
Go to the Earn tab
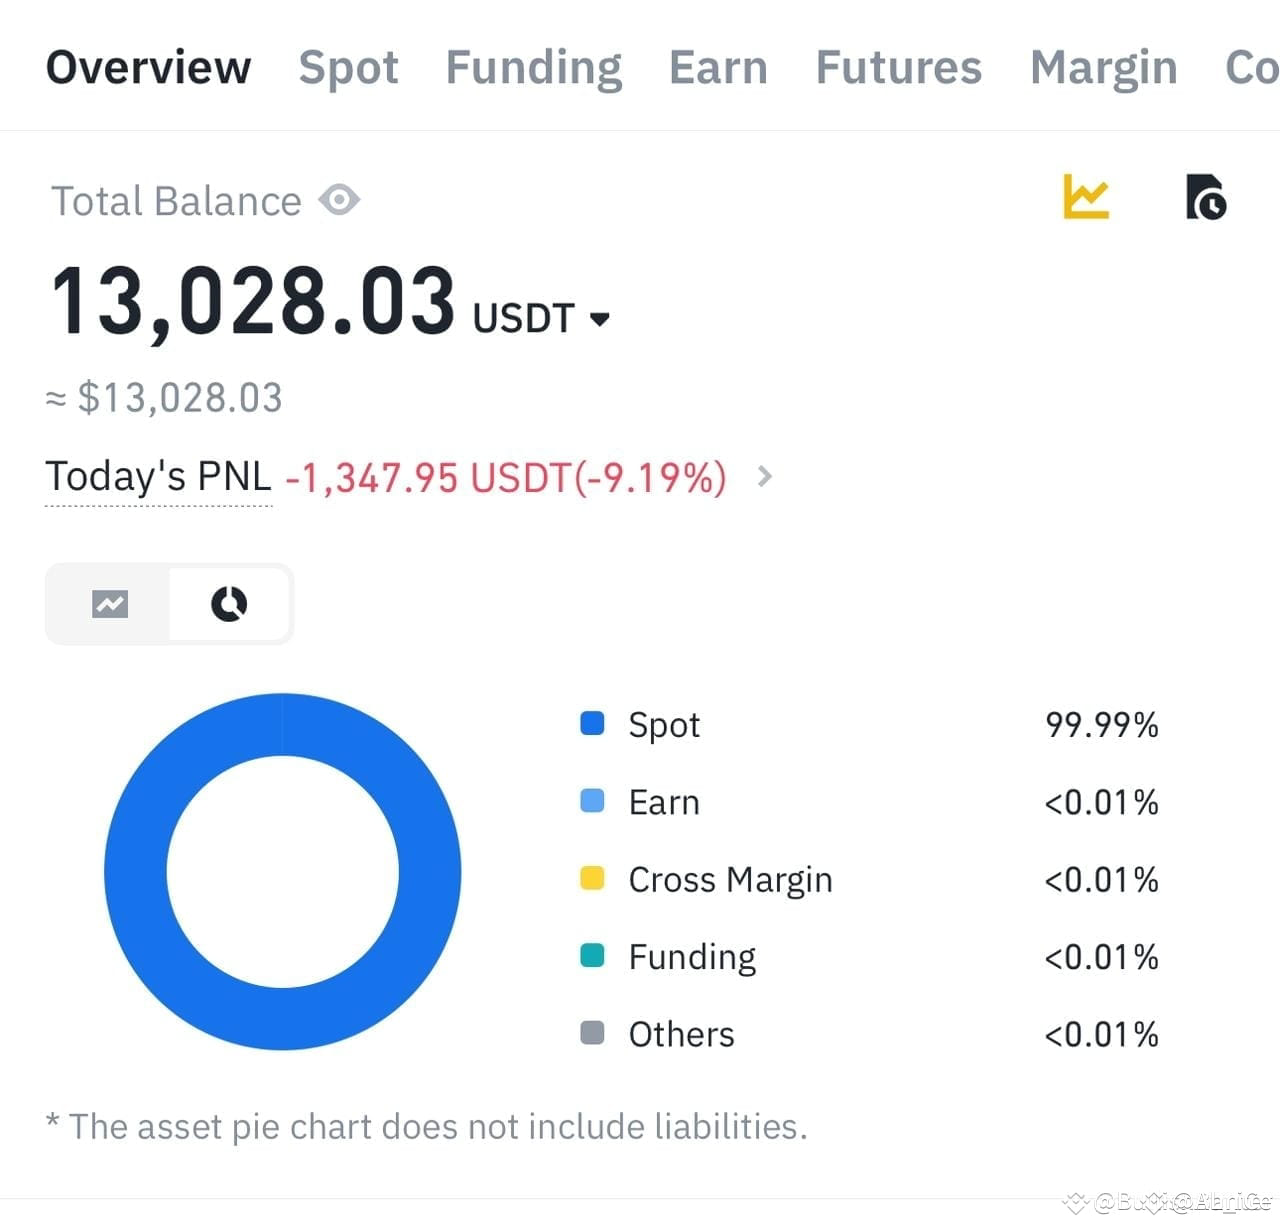[x=718, y=68]
